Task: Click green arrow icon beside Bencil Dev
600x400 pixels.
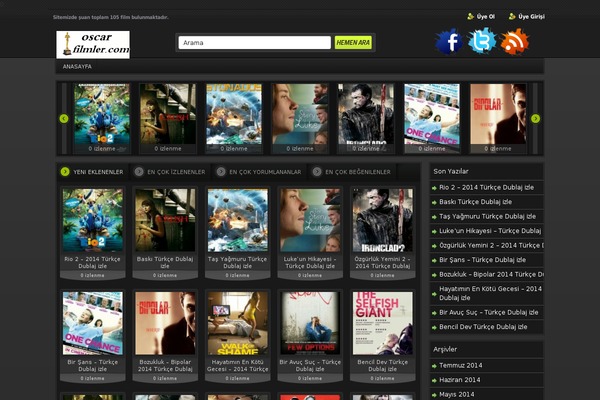Action: (x=434, y=327)
